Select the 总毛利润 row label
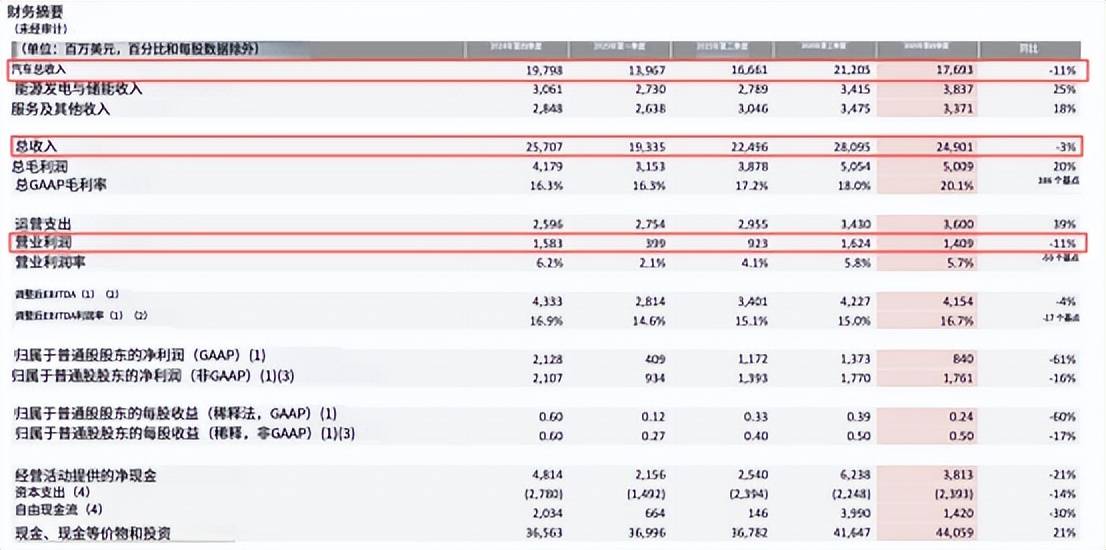 (41, 165)
